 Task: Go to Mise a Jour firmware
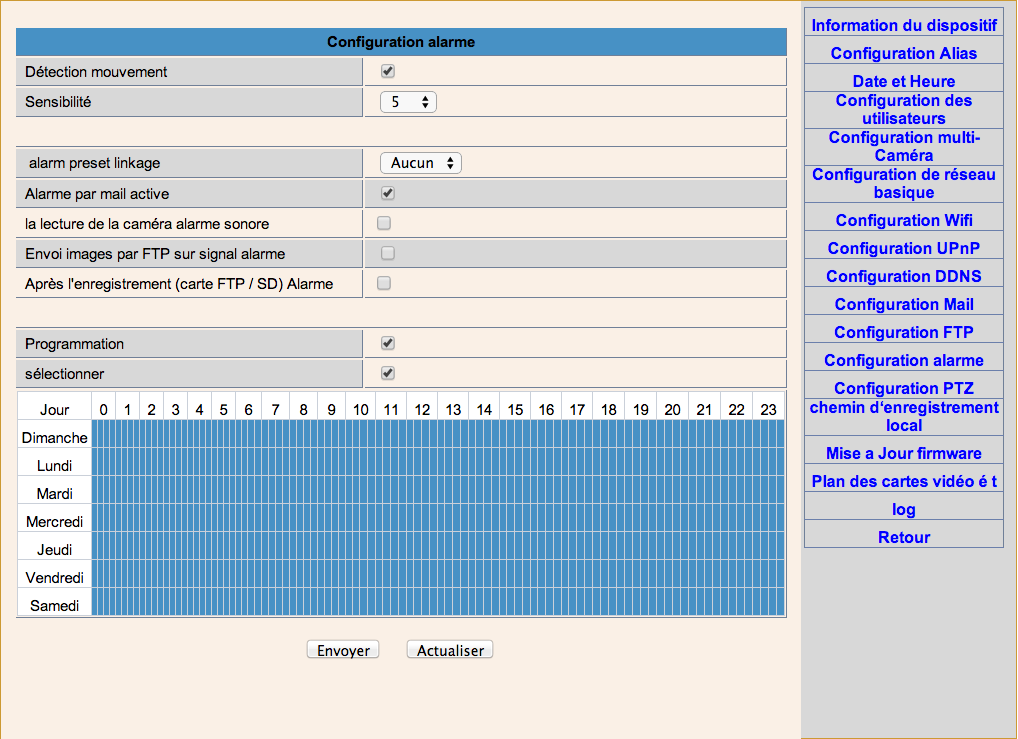[903, 453]
